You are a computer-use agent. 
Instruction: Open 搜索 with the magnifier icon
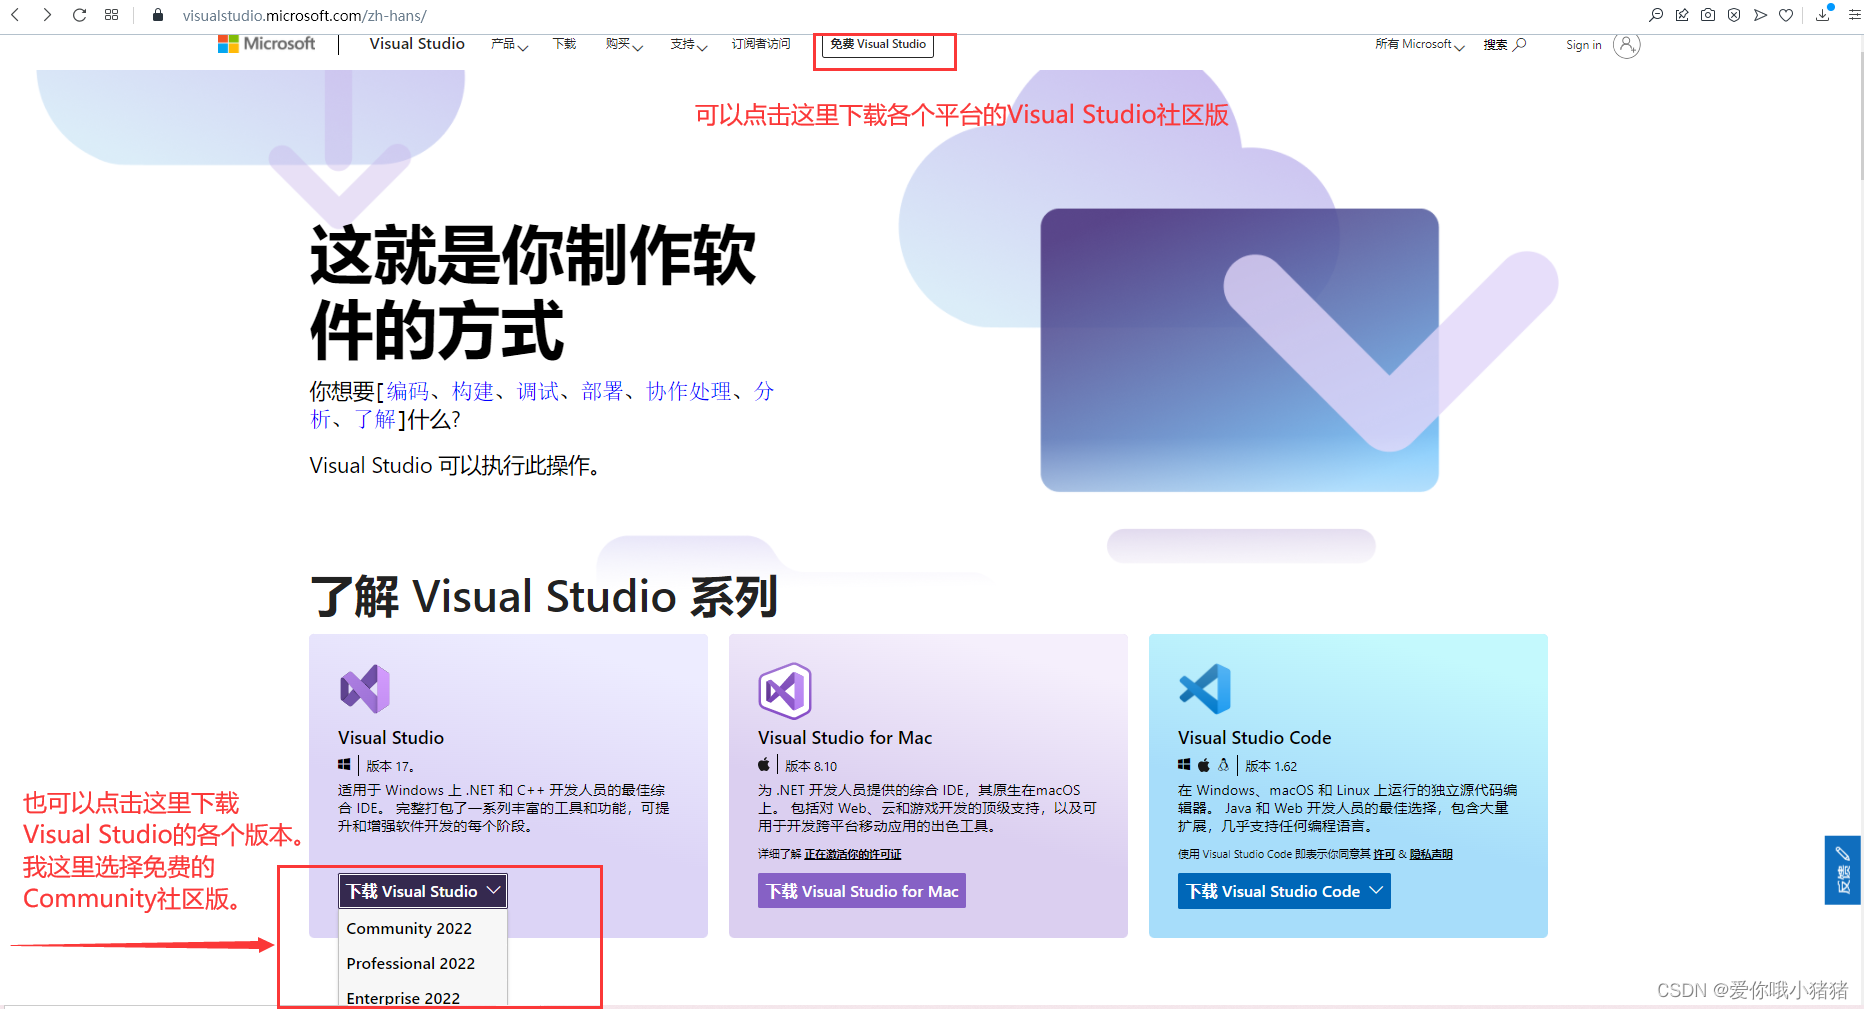[1521, 44]
